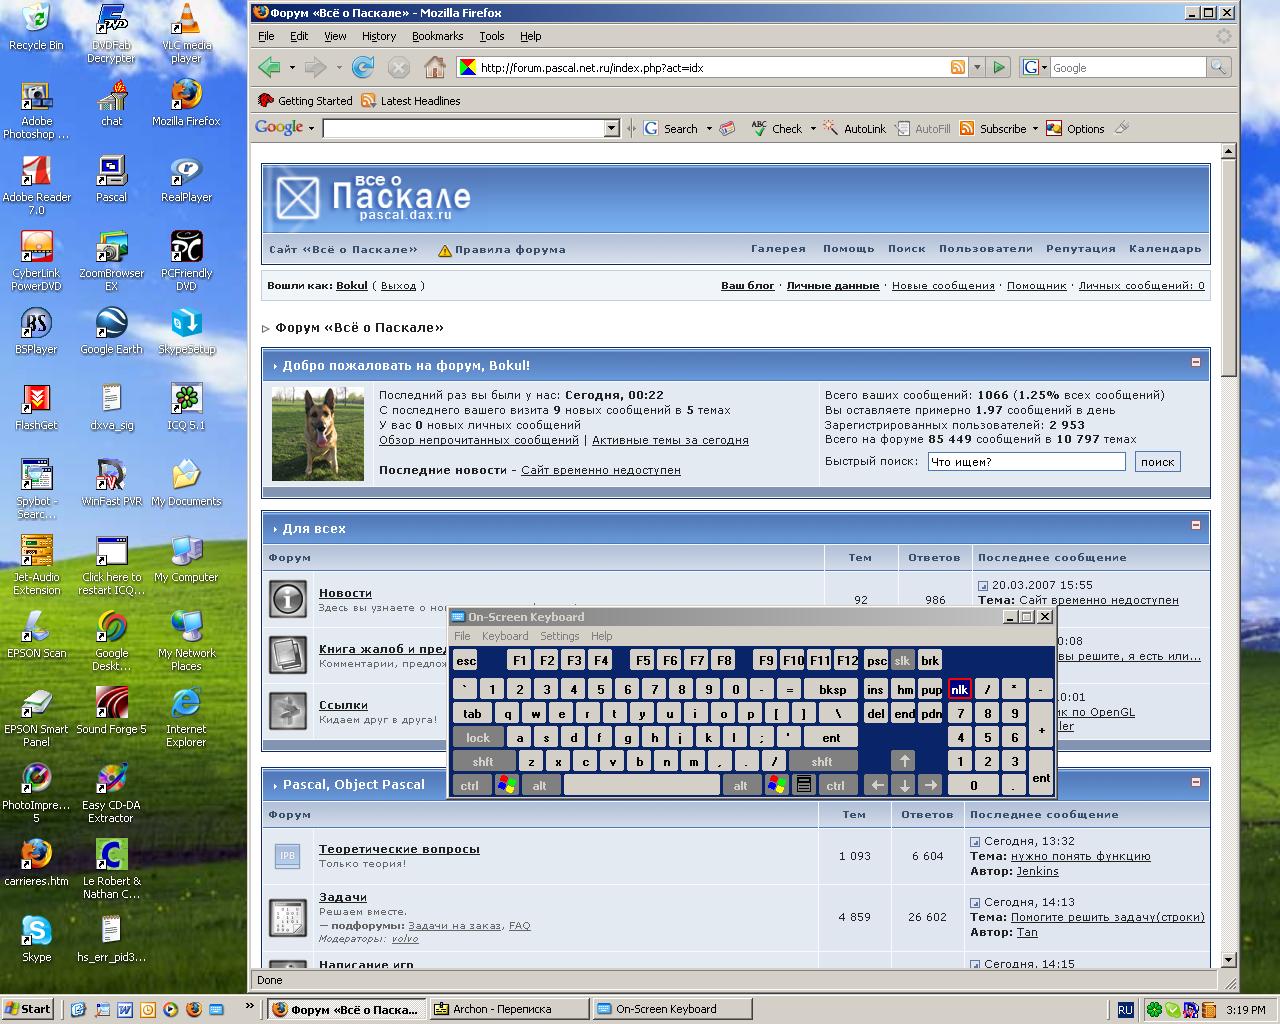Click the "поиск" quick search button
The width and height of the screenshot is (1280, 1024).
click(1157, 462)
